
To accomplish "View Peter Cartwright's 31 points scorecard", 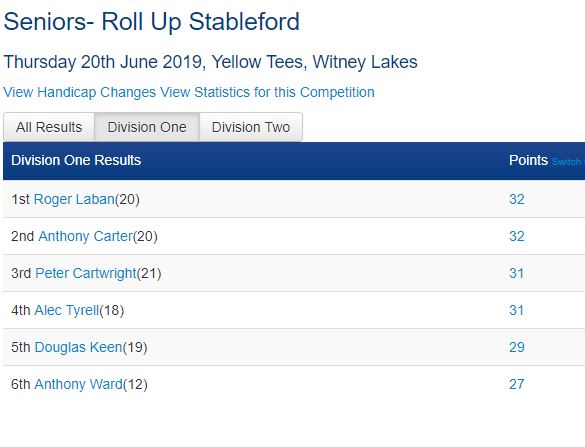I will [x=516, y=273].
